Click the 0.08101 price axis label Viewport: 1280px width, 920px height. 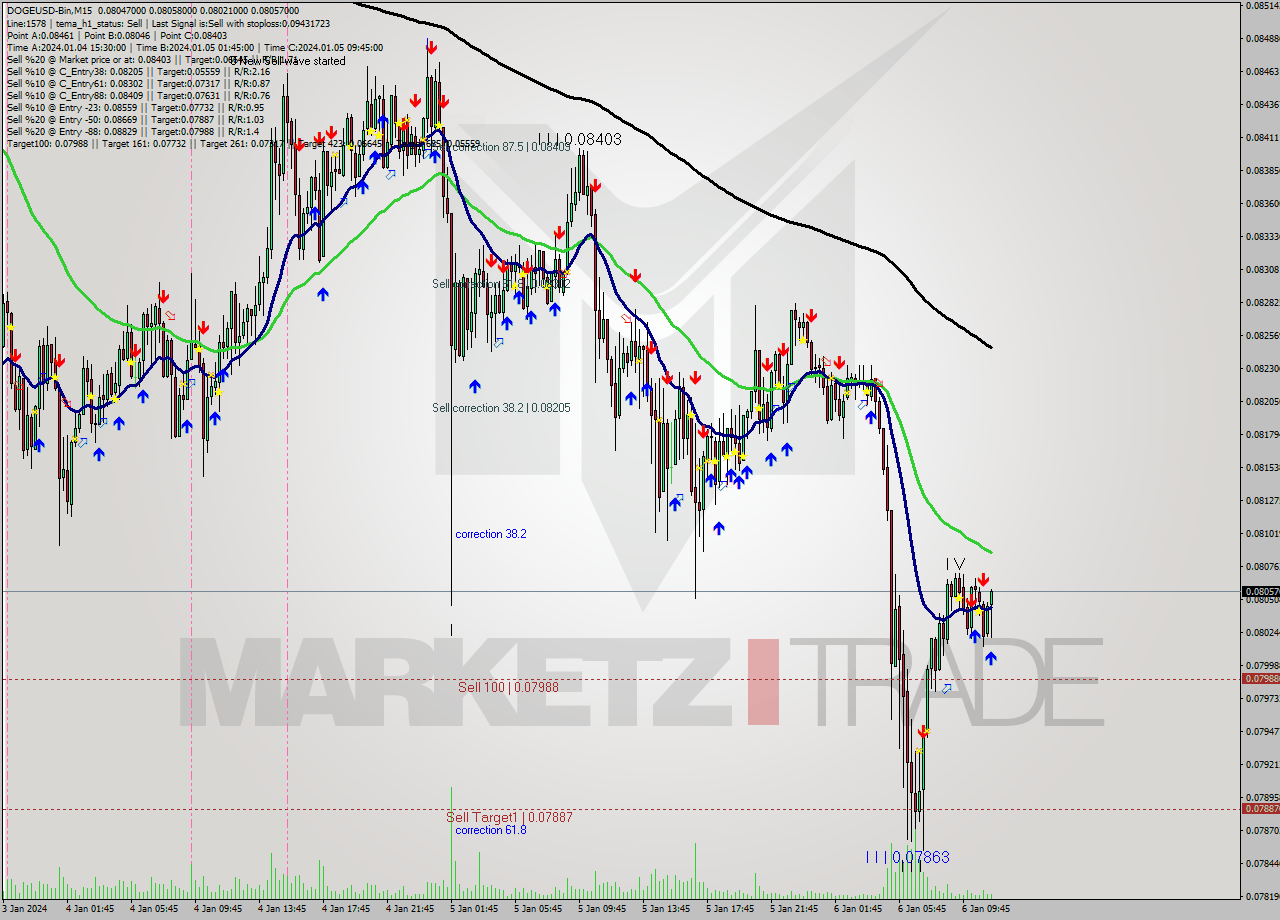click(1262, 533)
